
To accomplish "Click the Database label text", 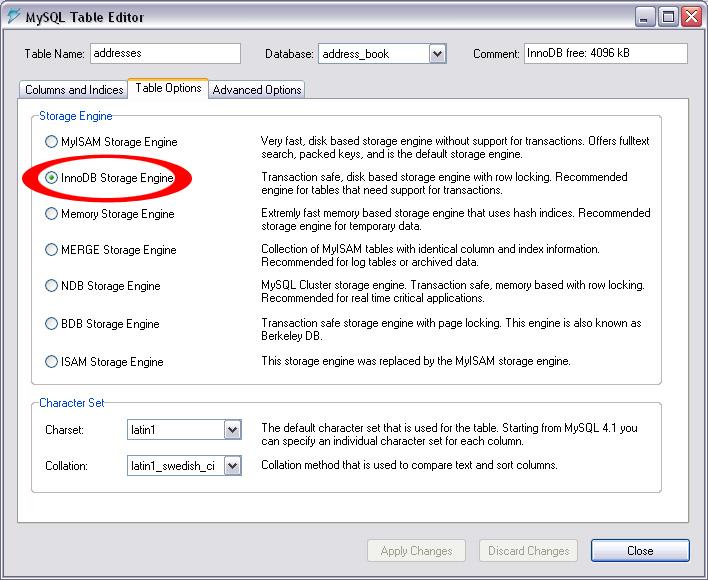I will coord(289,54).
